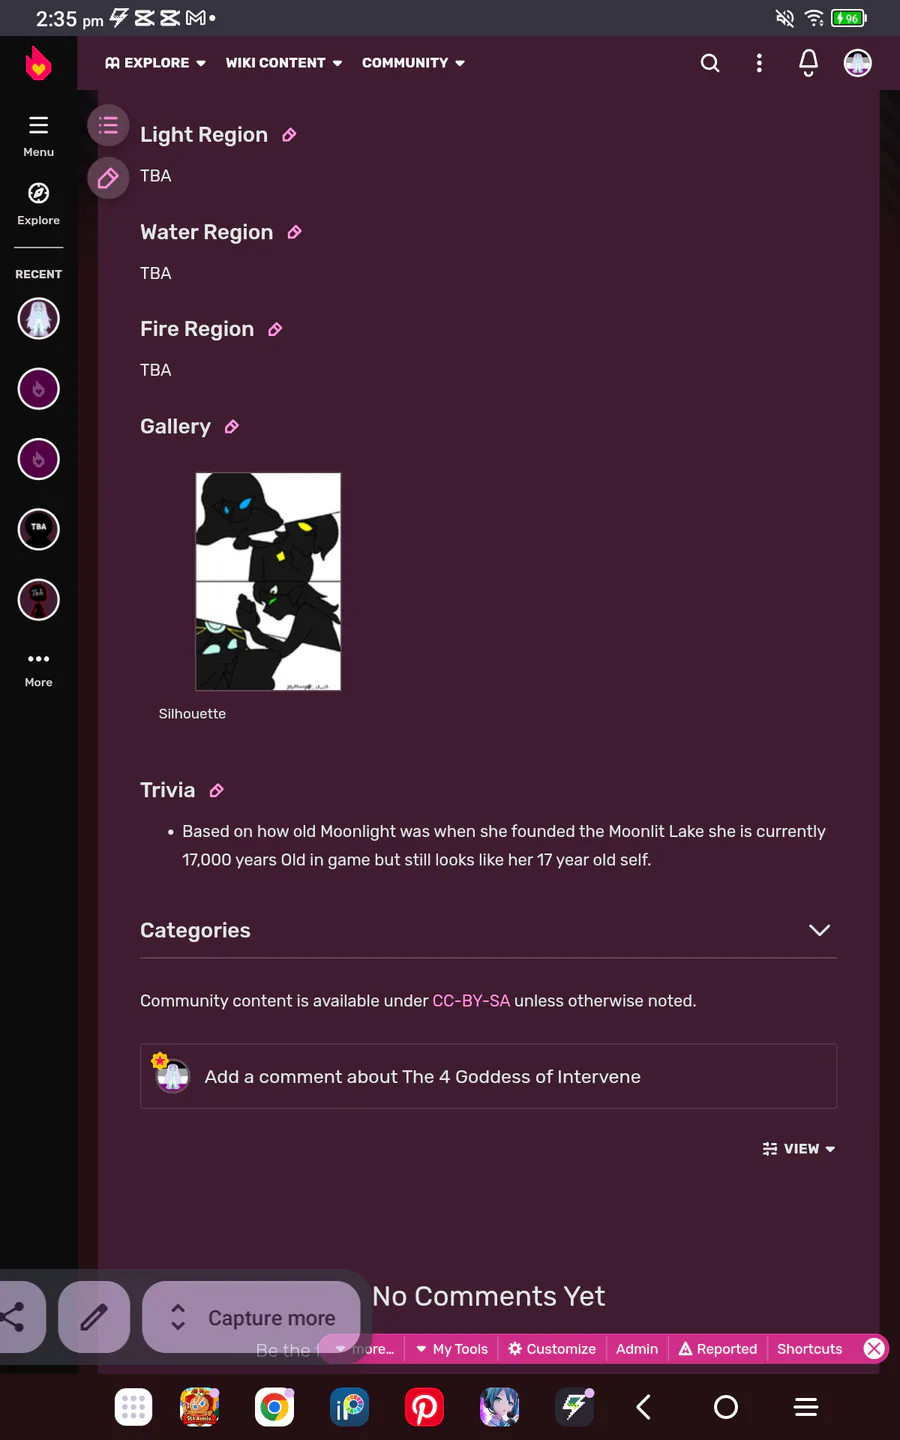Edit the Trivia section
Viewport: 900px width, 1440px height.
216,791
